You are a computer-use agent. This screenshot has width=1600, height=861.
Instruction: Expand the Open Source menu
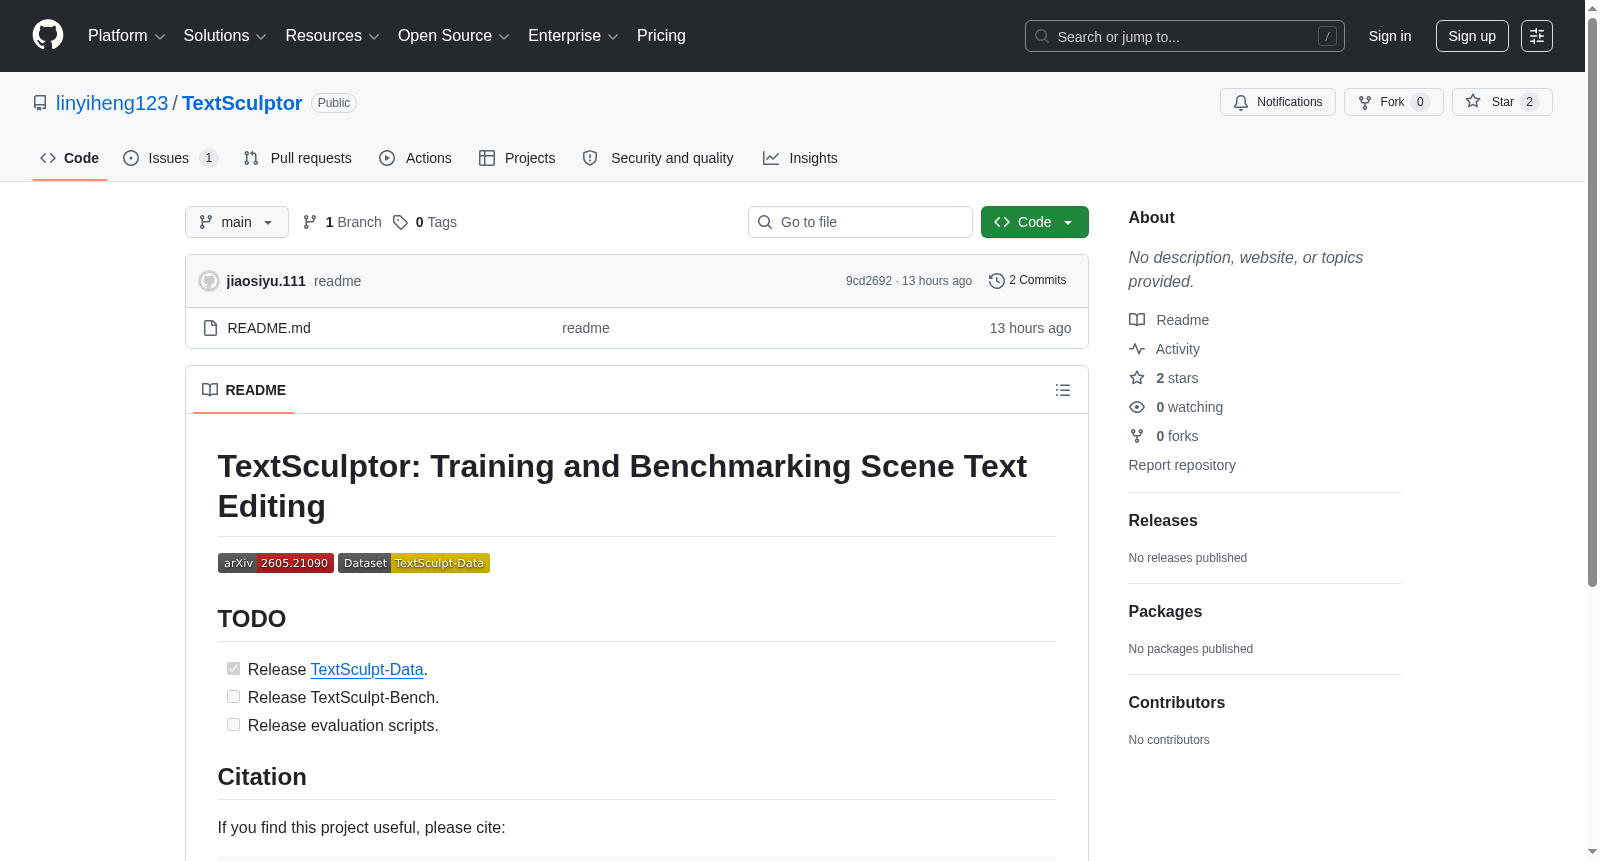(454, 36)
